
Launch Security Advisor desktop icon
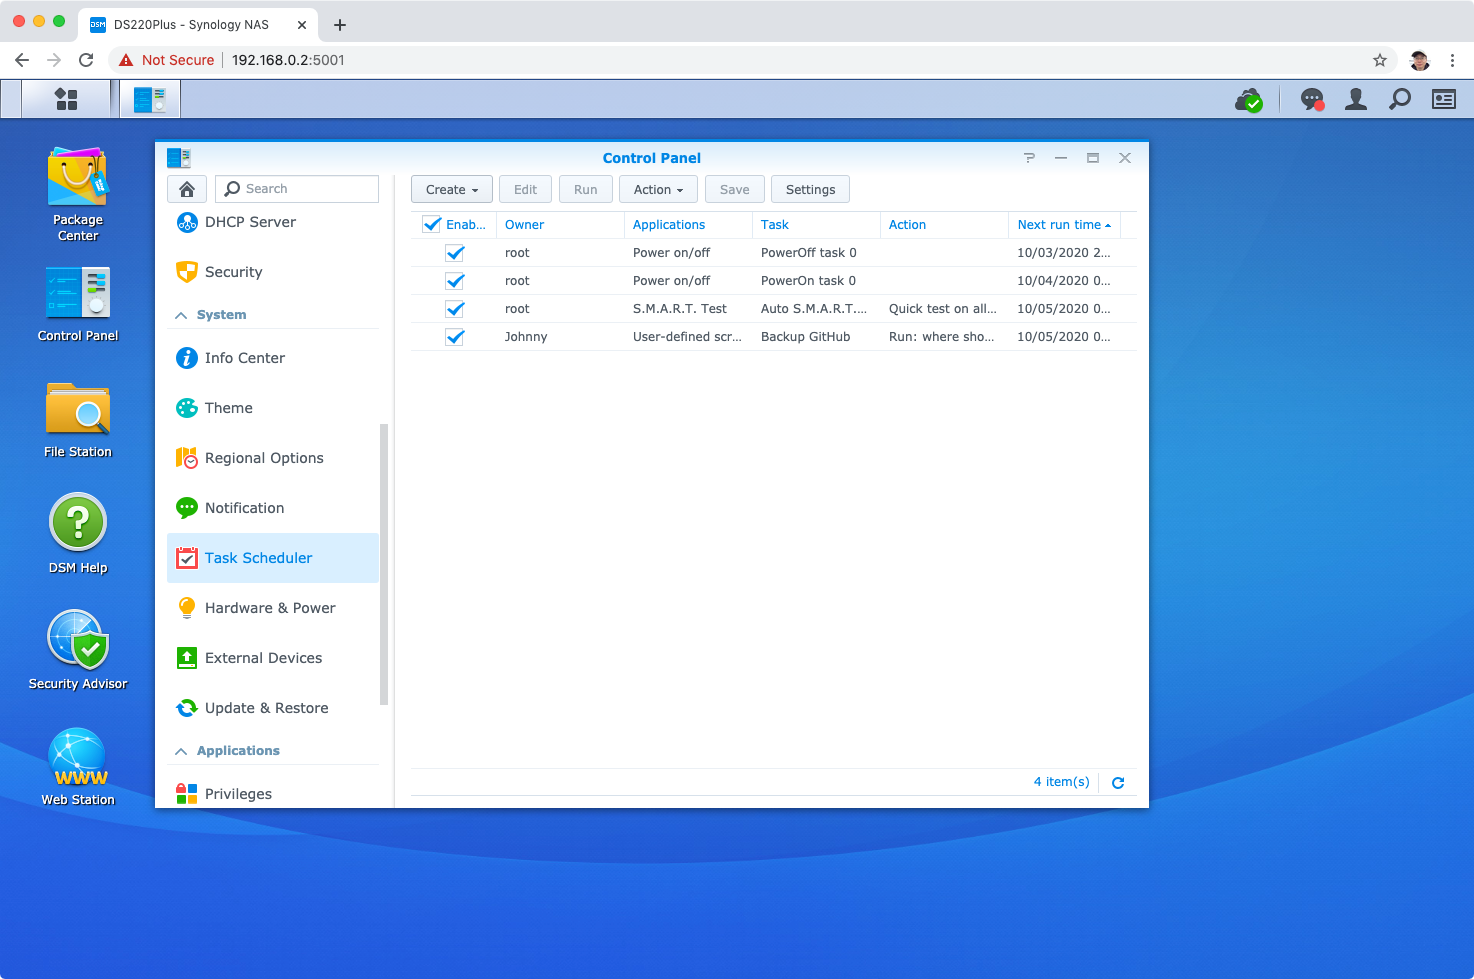[x=78, y=650]
